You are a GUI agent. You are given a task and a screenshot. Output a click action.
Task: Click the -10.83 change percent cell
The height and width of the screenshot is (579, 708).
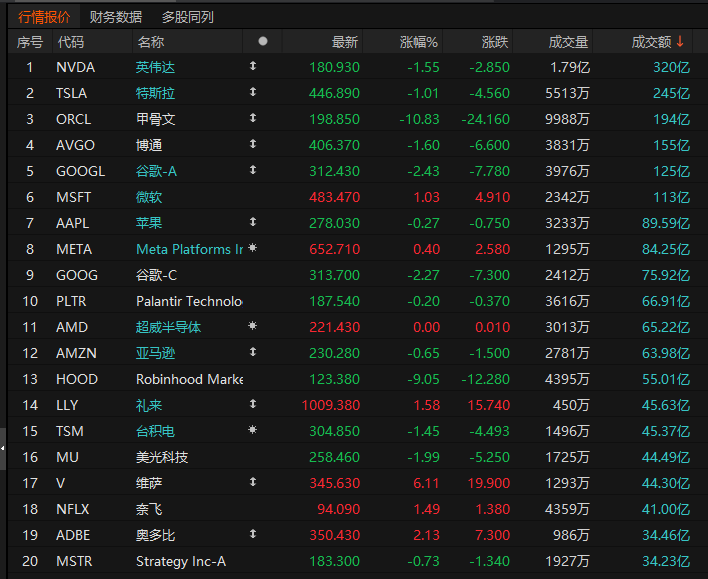[419, 119]
